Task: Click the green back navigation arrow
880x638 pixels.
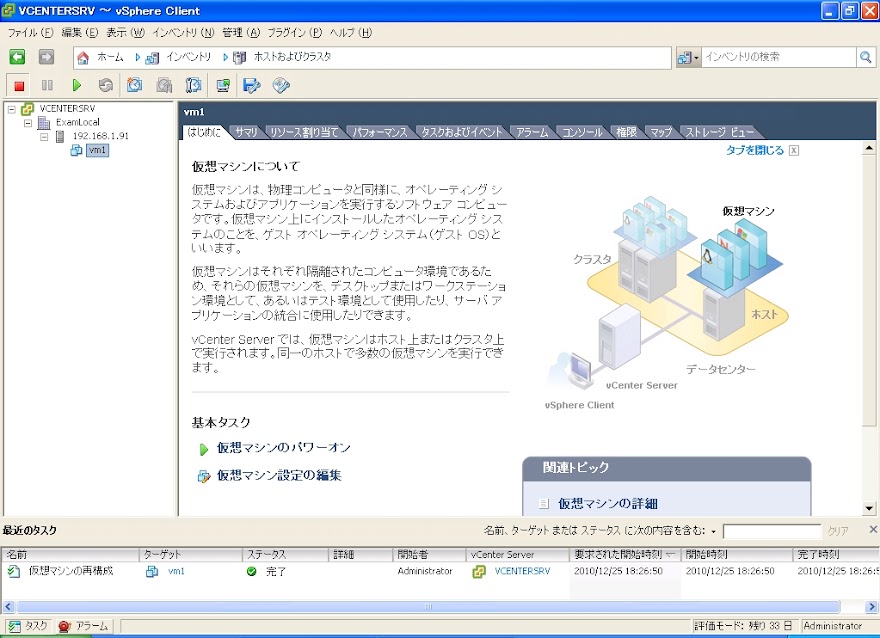Action: click(17, 57)
